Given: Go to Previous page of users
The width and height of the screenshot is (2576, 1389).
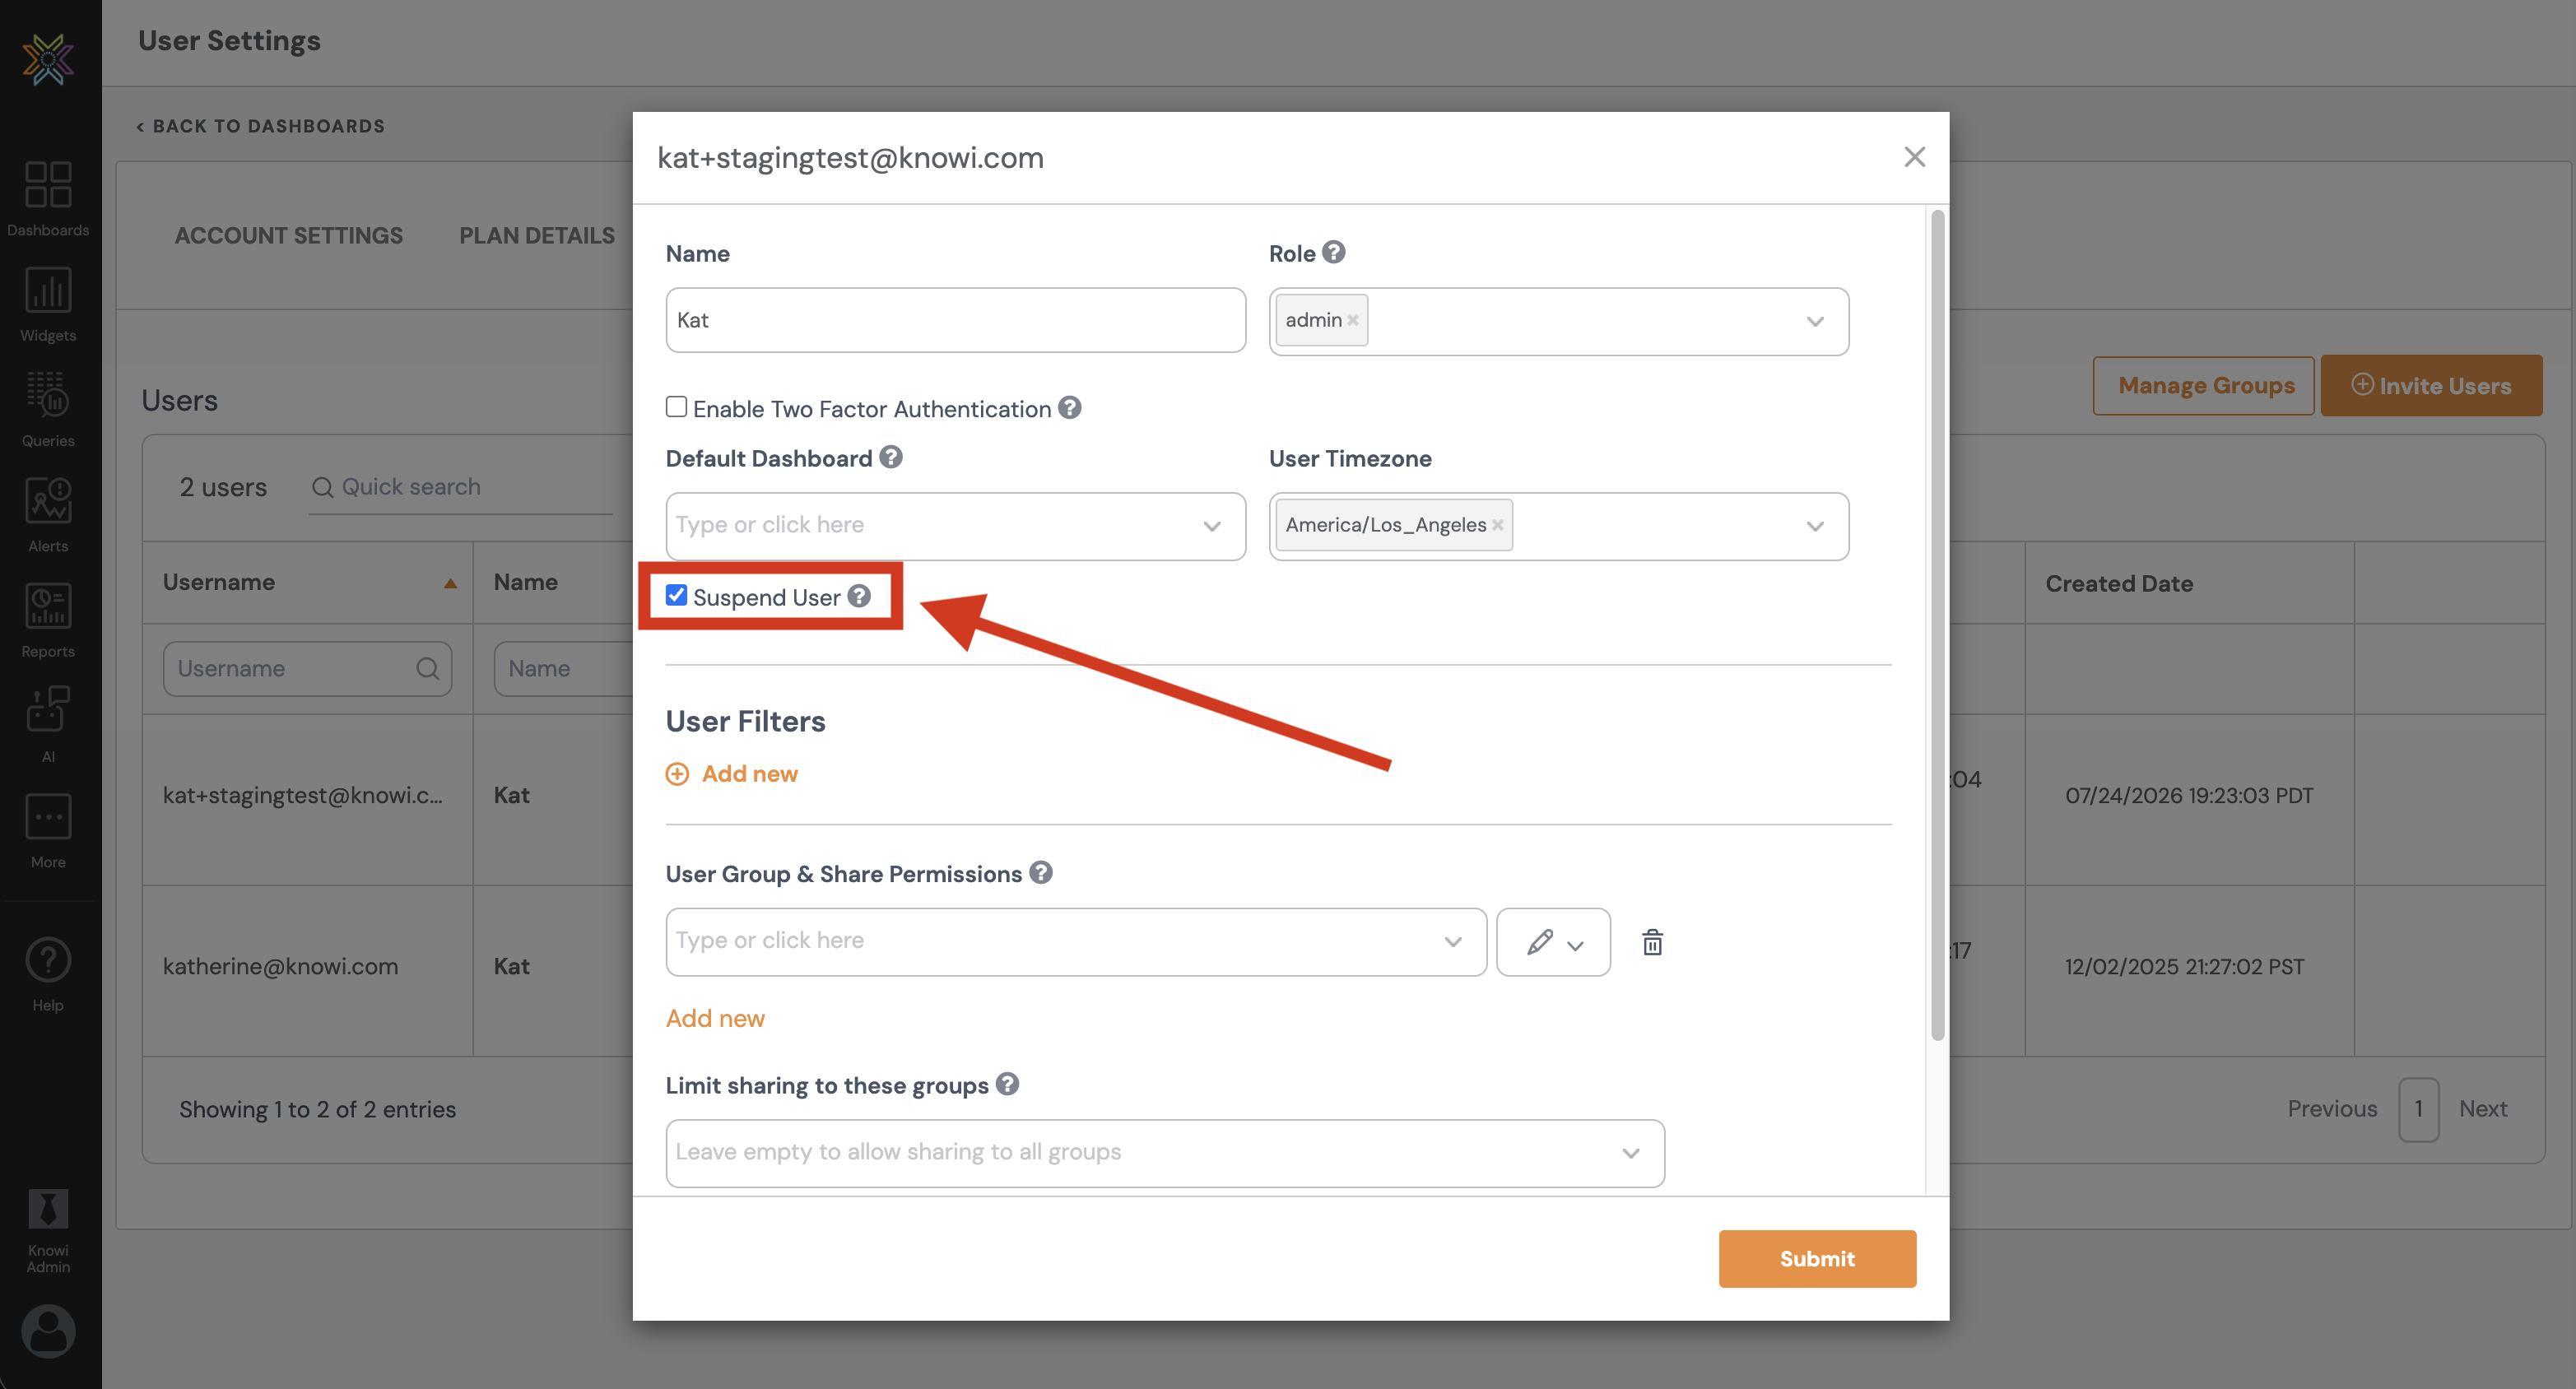Looking at the screenshot, I should coord(2332,1109).
